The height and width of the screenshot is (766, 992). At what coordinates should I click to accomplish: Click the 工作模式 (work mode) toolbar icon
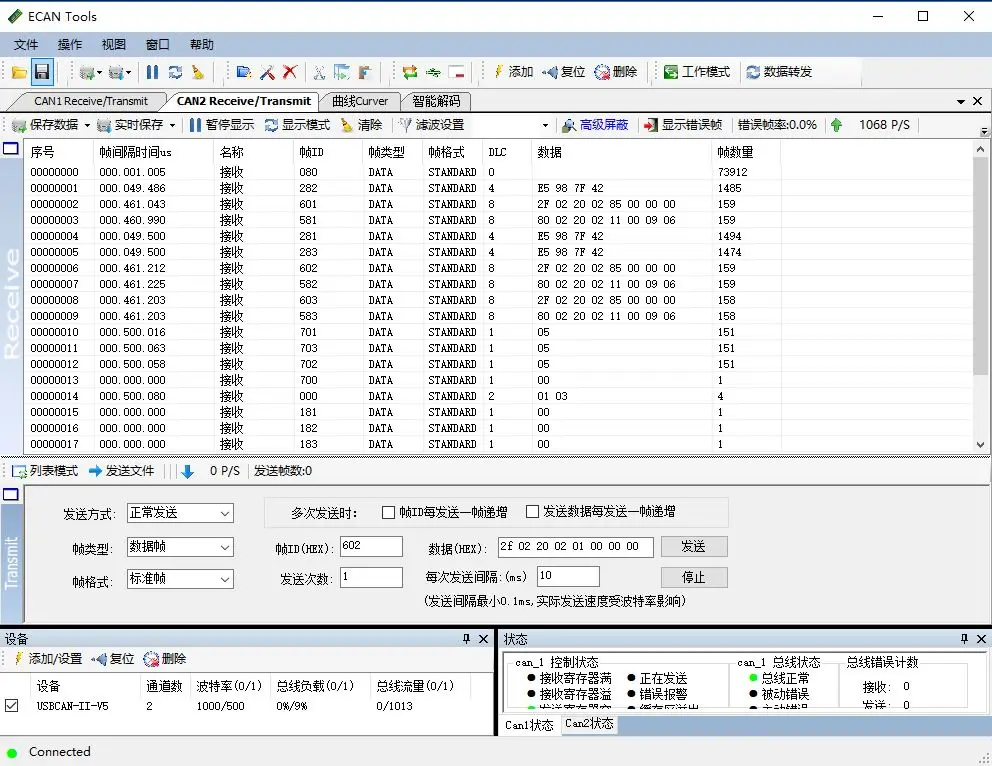pyautogui.click(x=697, y=72)
